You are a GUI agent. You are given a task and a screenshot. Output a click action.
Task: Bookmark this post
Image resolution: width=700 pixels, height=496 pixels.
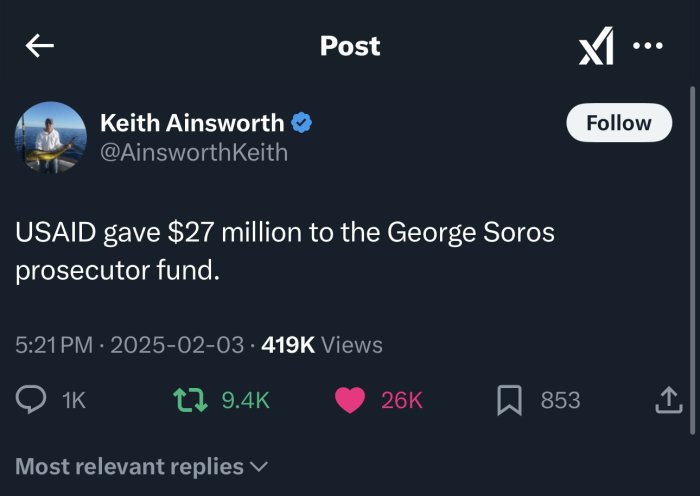511,400
